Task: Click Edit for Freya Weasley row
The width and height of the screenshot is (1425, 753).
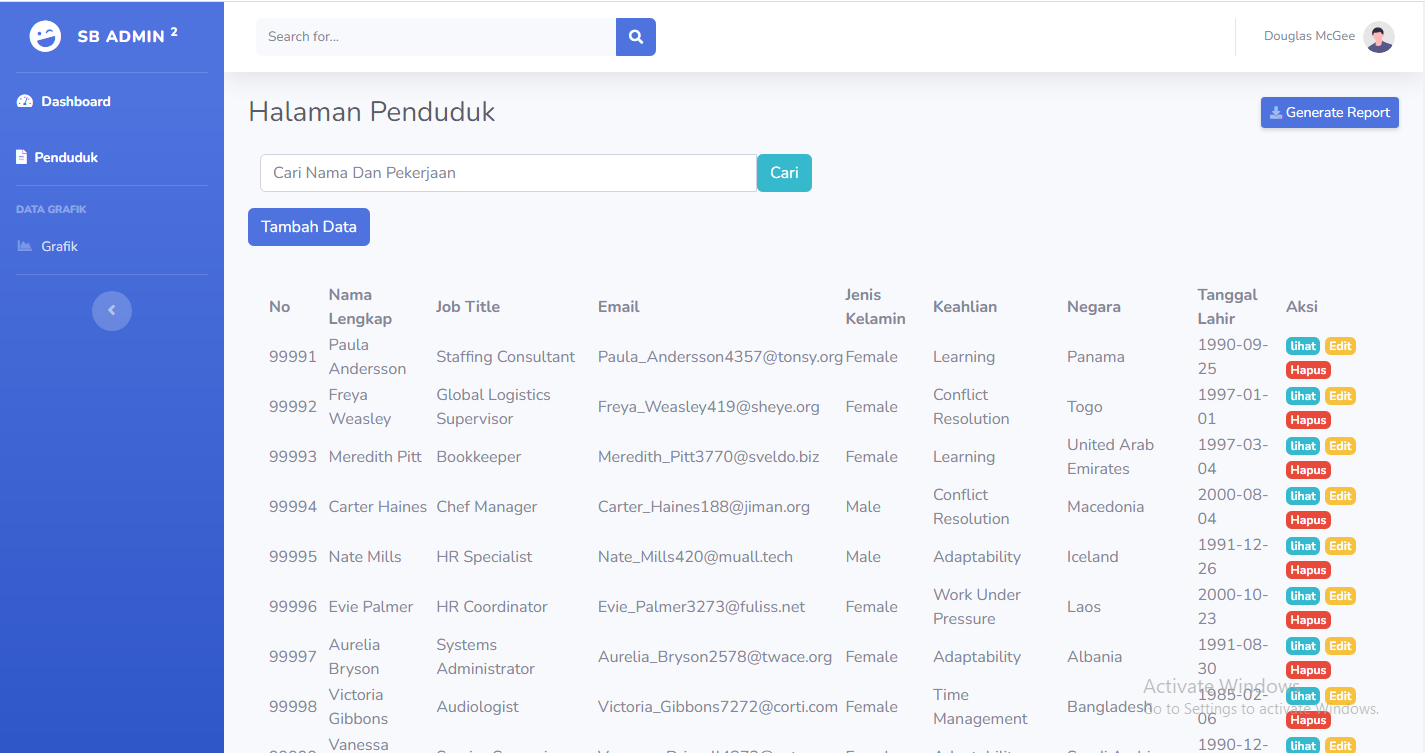Action: (1340, 396)
